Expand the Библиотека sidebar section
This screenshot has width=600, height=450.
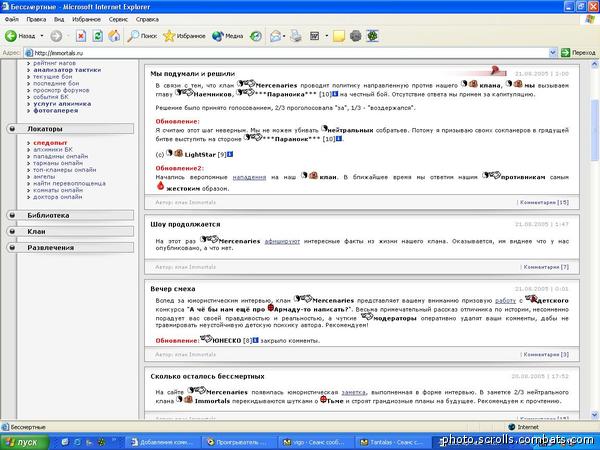[70, 215]
